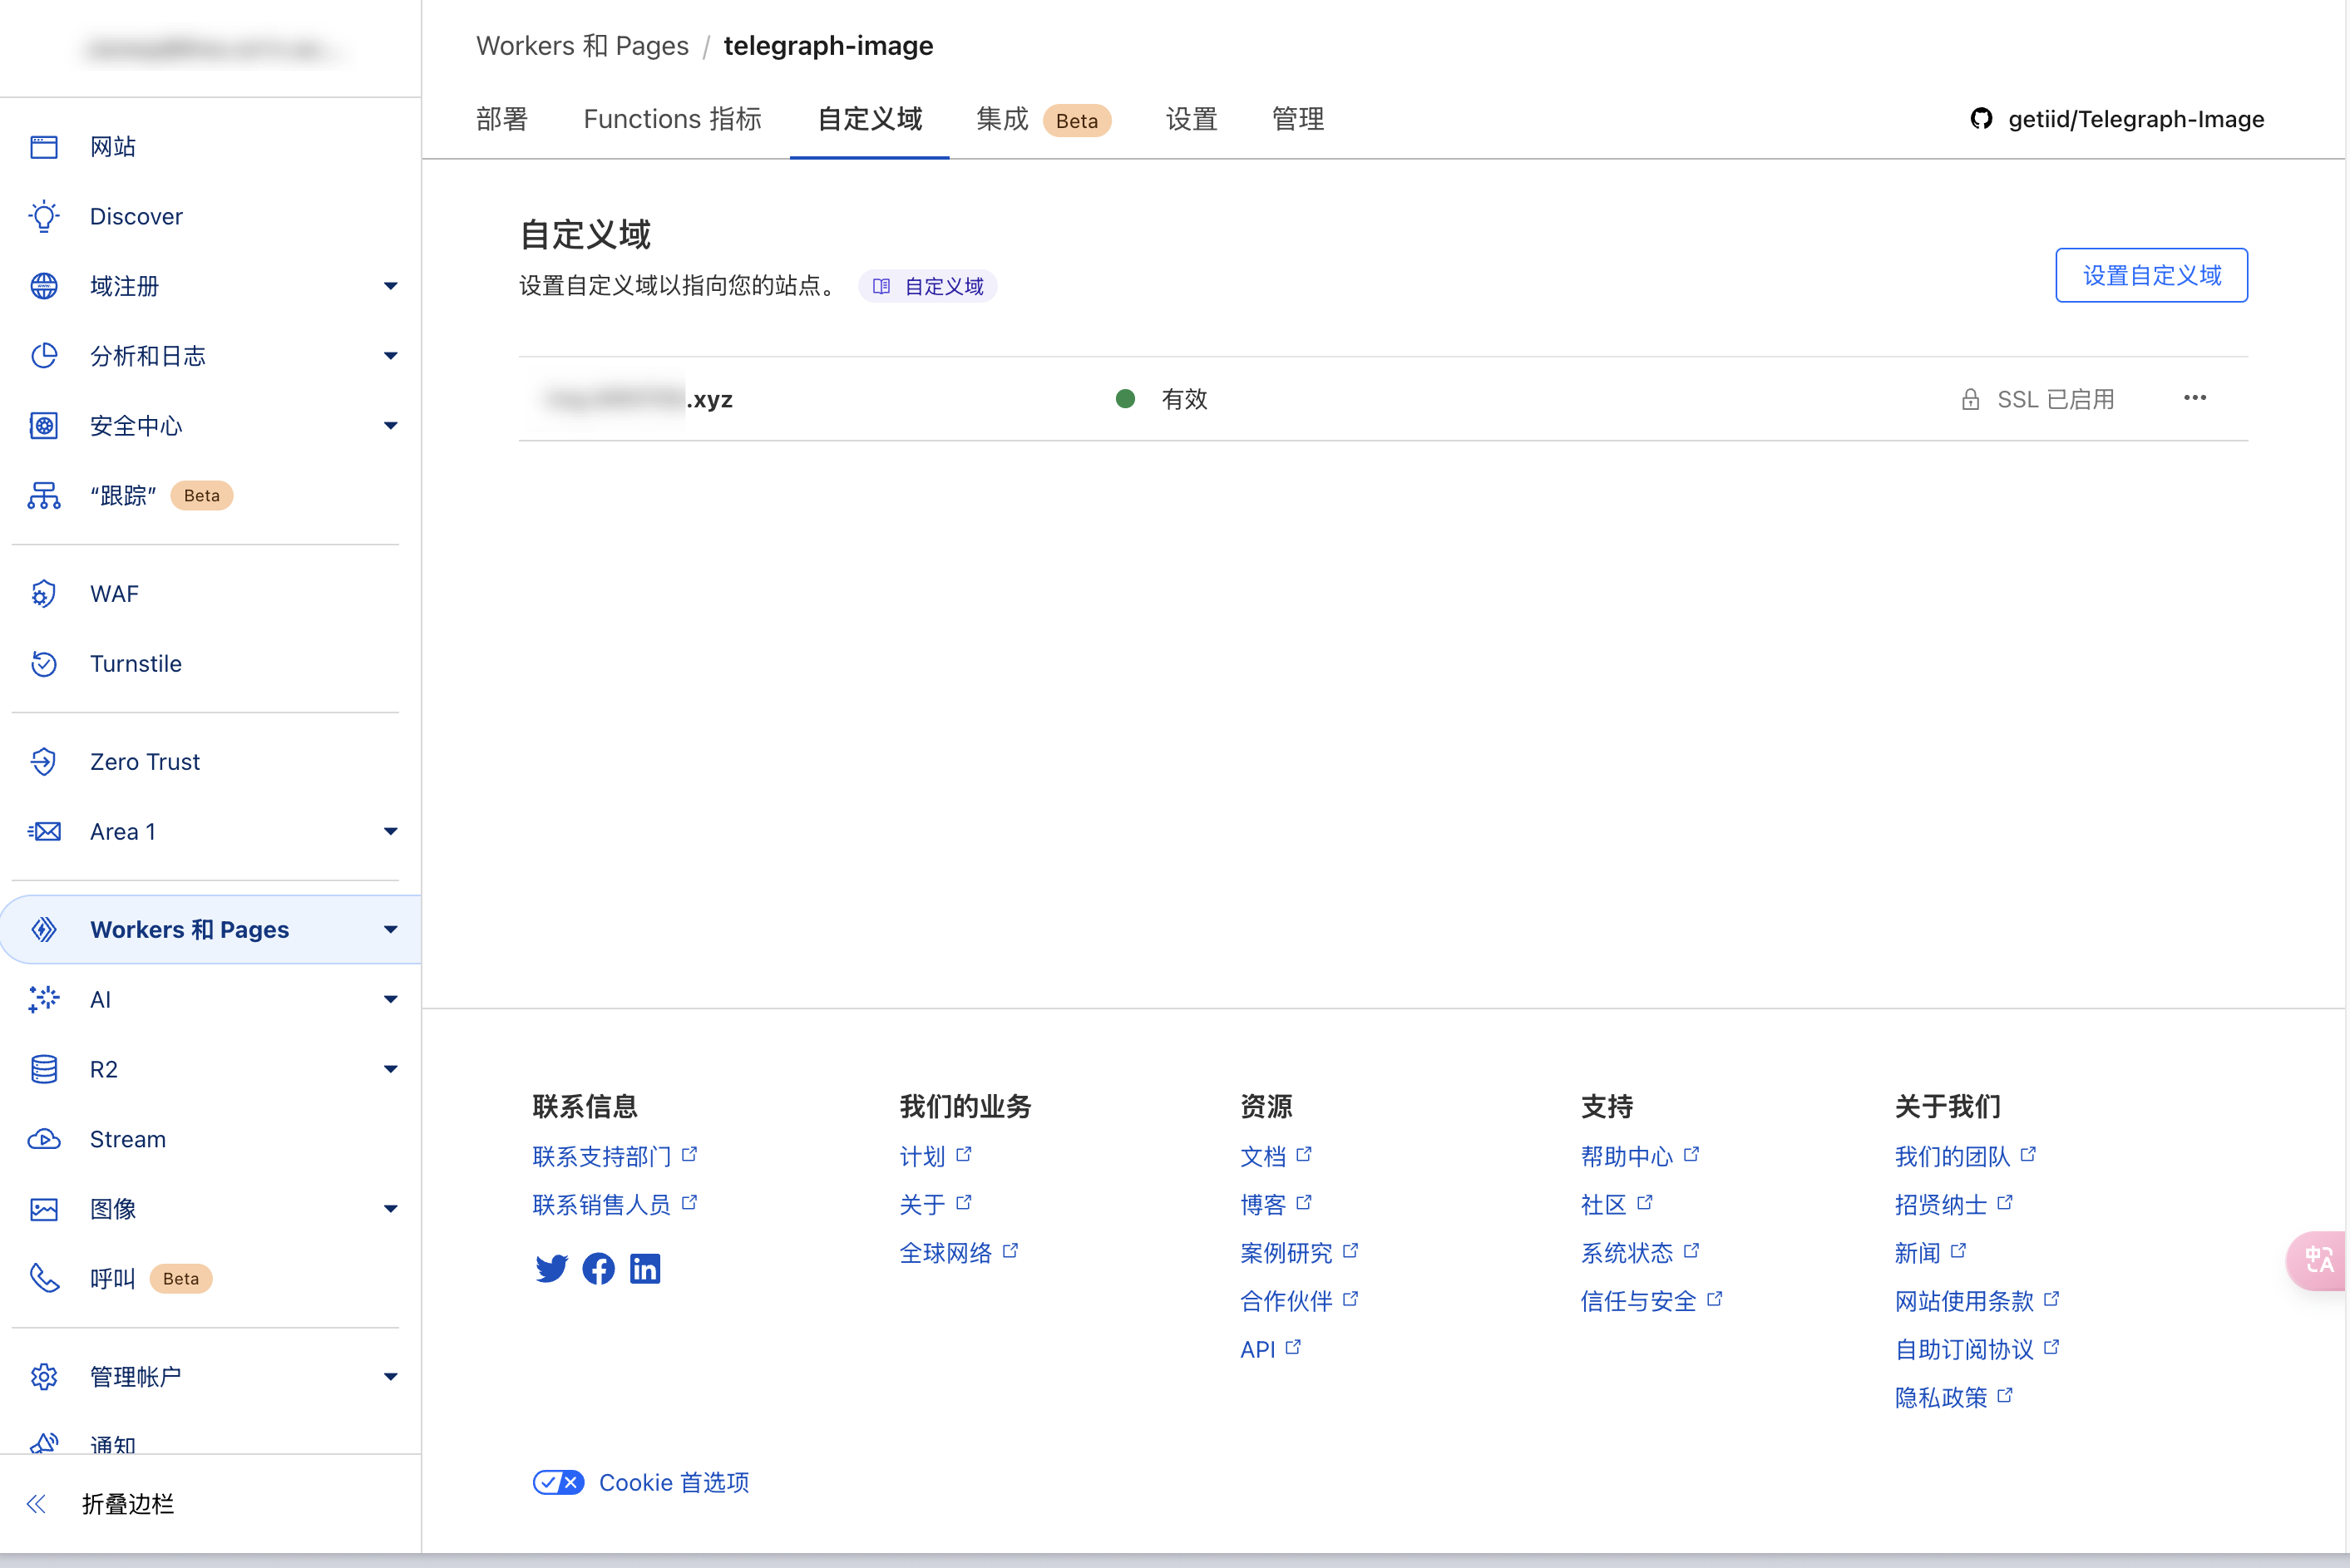The height and width of the screenshot is (1568, 2350).
Task: Open the three-dot menu on the .xyz domain row
Action: 2194,398
